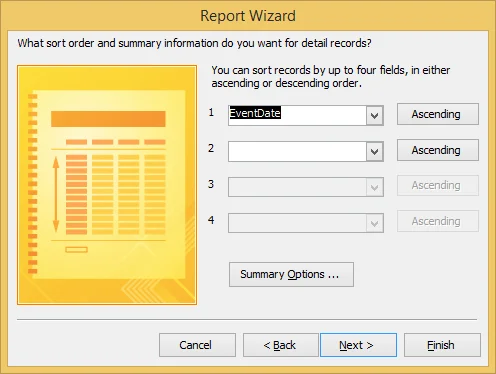
Task: Toggle Ascending button for sort field 1
Action: point(438,114)
